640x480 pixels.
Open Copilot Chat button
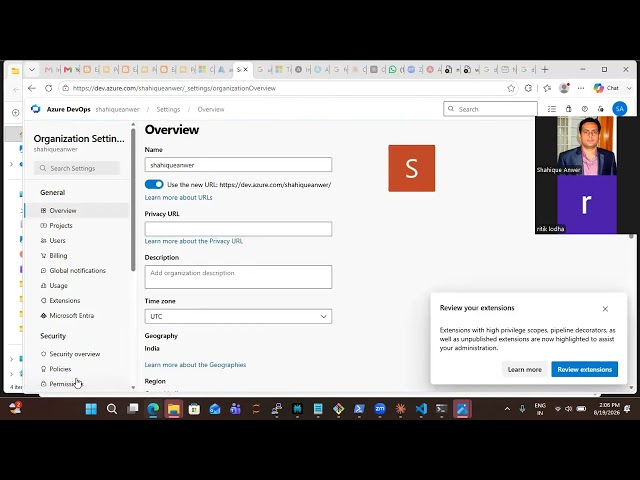(x=607, y=88)
